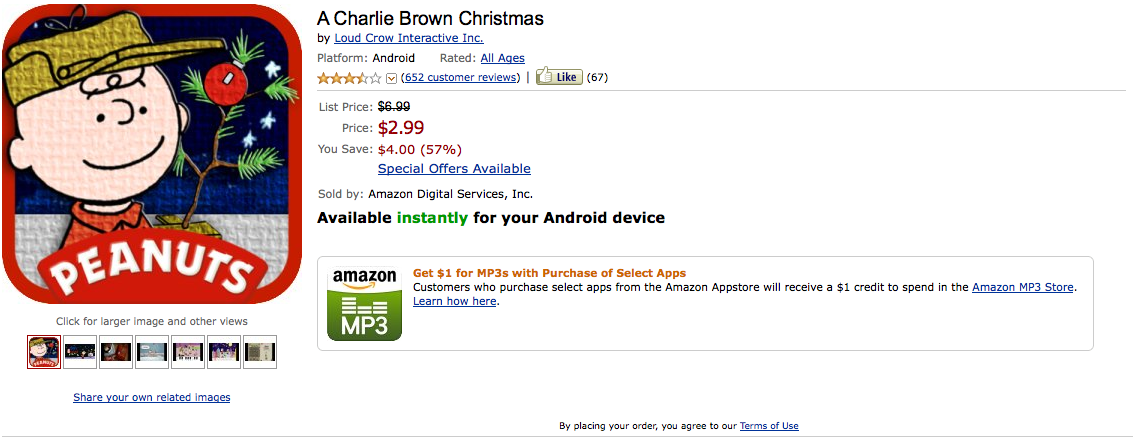Click the Learn how here link

(x=455, y=301)
